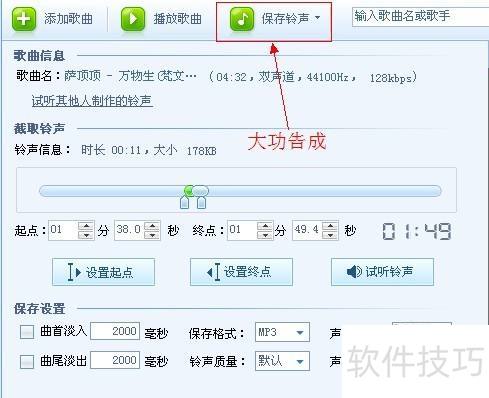Increase end point minutes with up arrow

point(265,226)
